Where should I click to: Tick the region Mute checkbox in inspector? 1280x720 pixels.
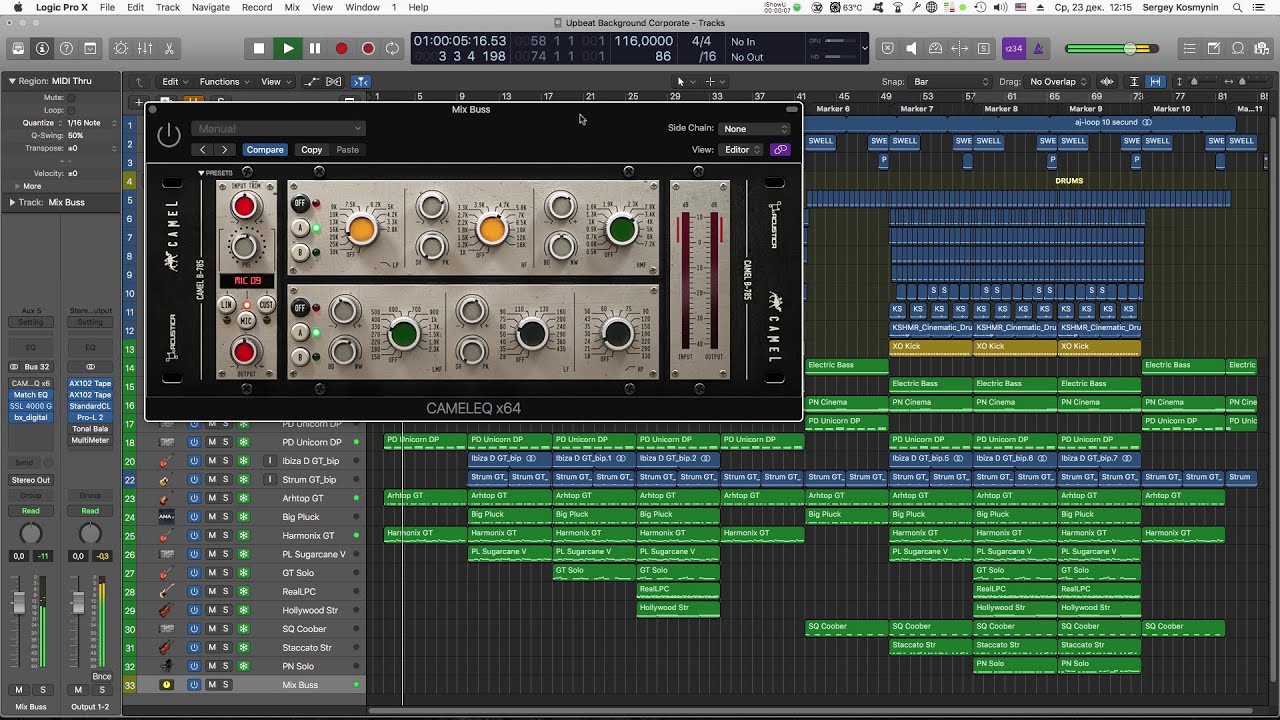tap(71, 98)
